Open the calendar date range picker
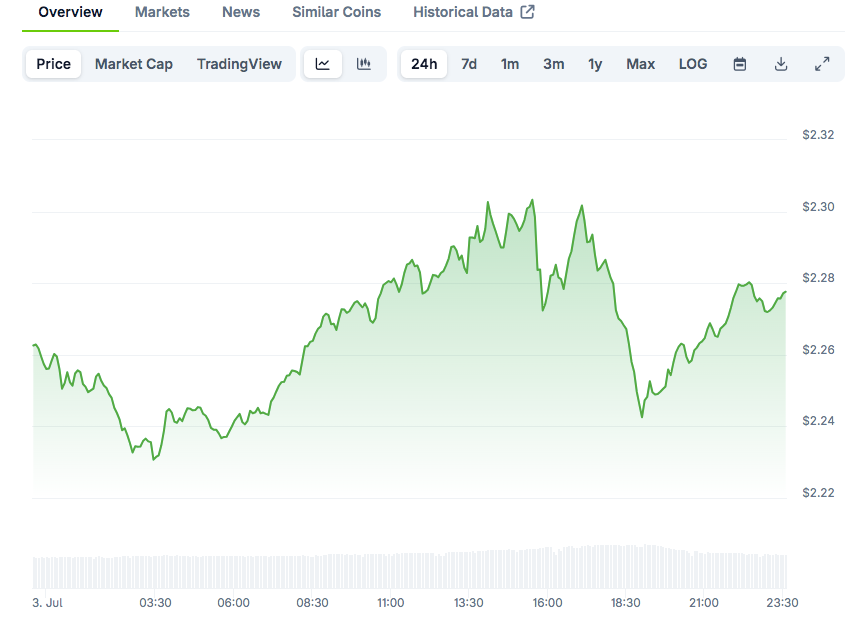Image resolution: width=850 pixels, height=630 pixels. 740,64
